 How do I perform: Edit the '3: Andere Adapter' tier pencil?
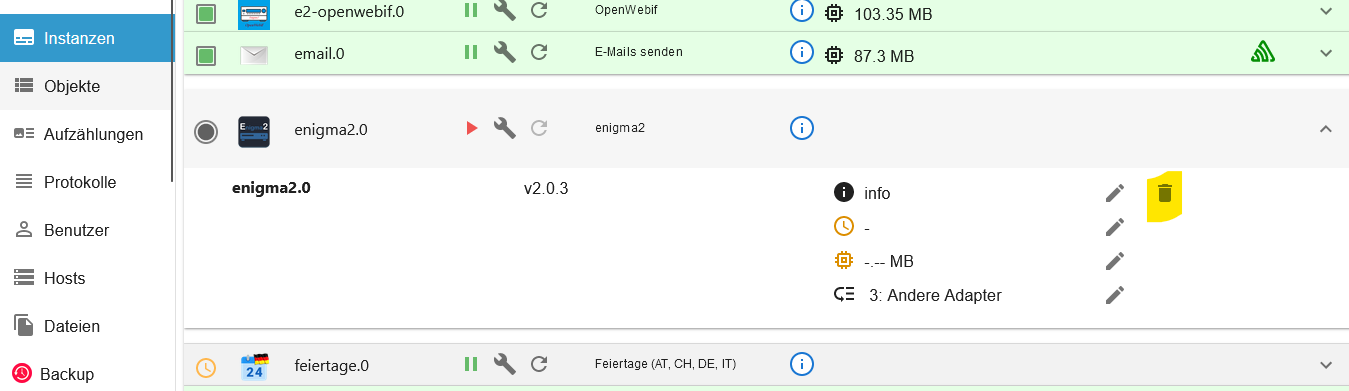[1115, 295]
